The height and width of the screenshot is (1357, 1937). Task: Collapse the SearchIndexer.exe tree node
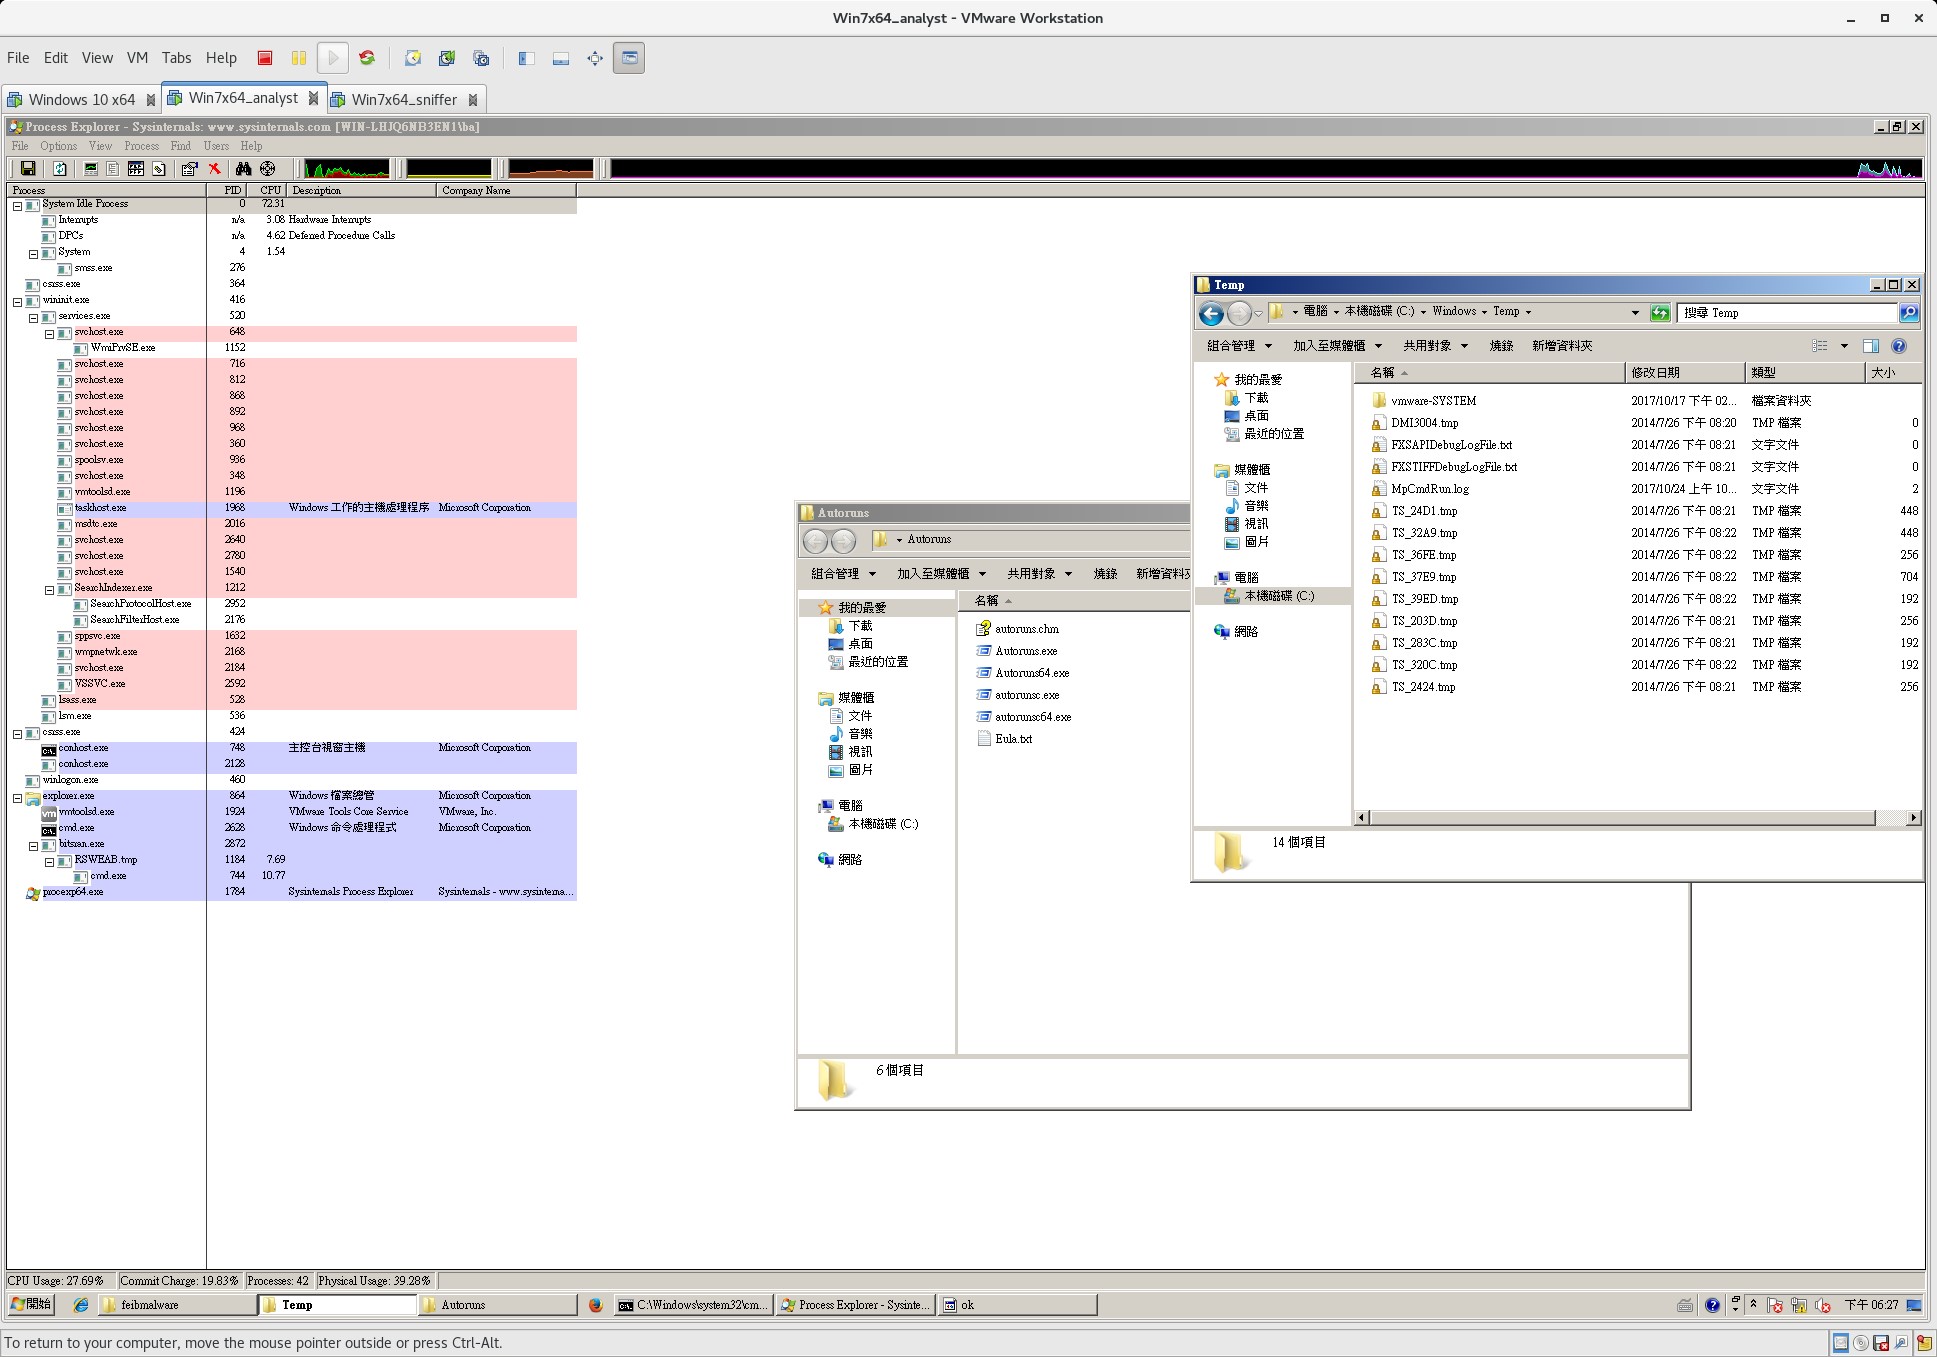point(49,589)
